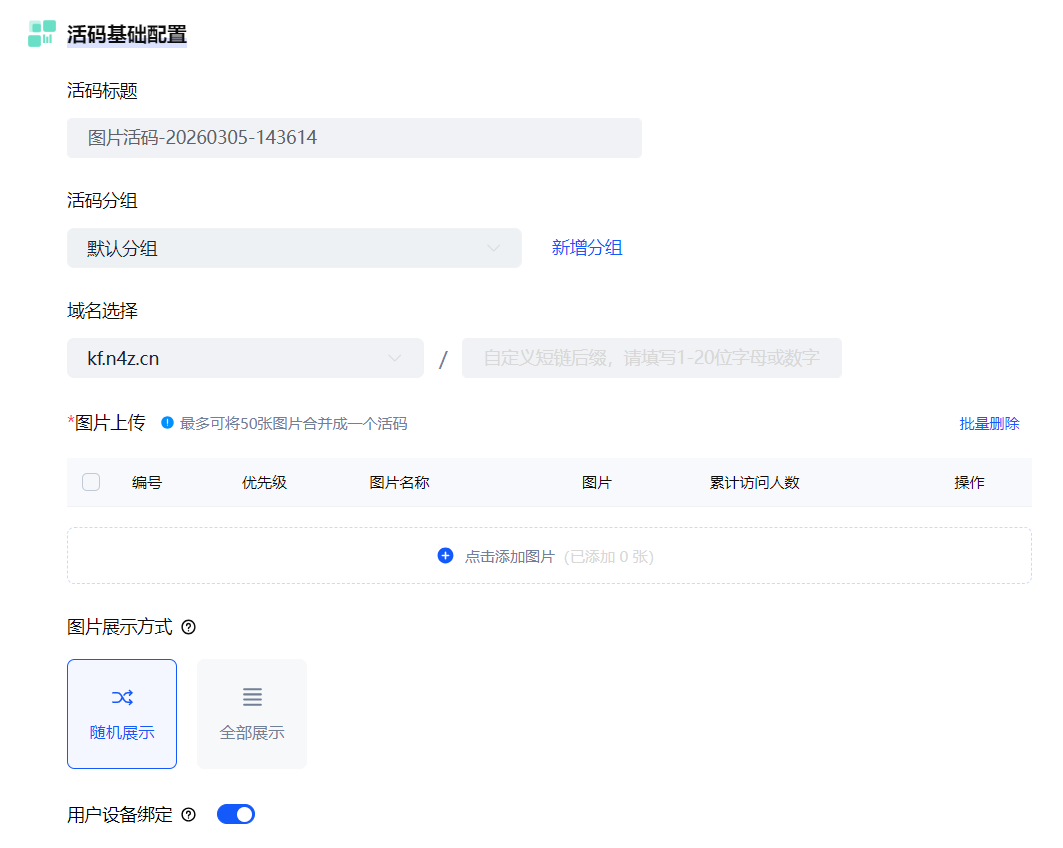Click the 点击添加图片 upload area
The image size is (1063, 848).
549,556
